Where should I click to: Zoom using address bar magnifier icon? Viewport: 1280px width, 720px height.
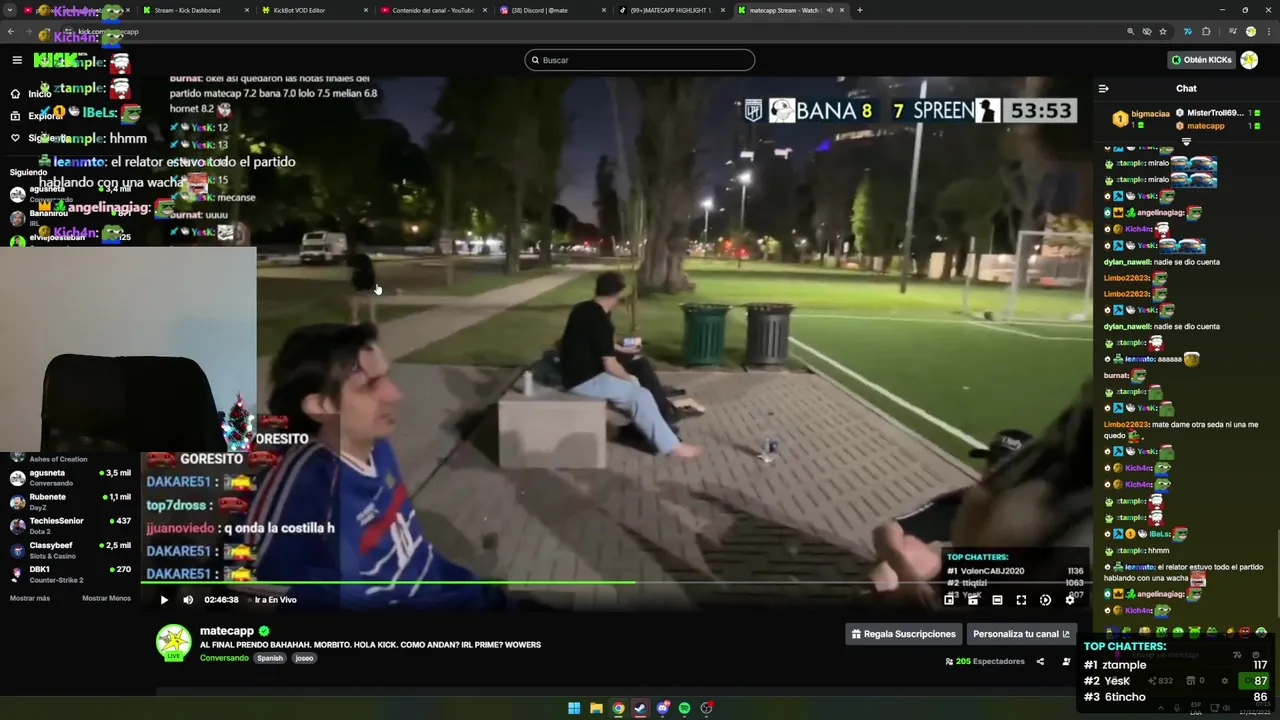pyautogui.click(x=1131, y=32)
